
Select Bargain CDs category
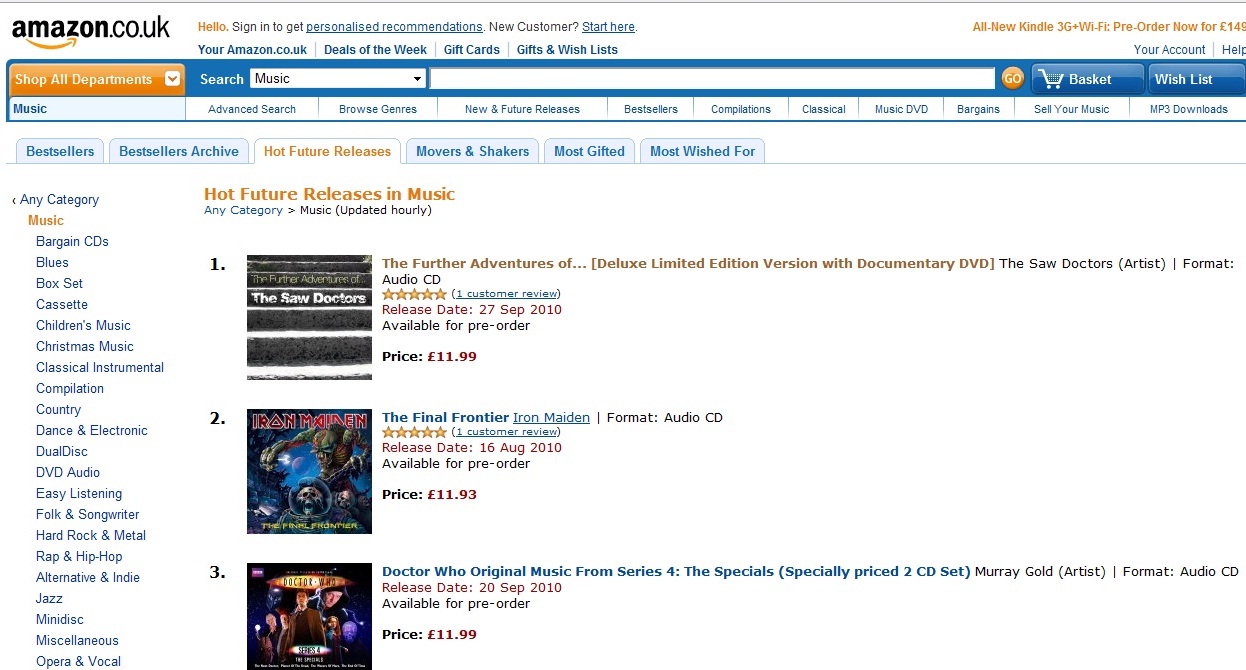click(x=72, y=241)
